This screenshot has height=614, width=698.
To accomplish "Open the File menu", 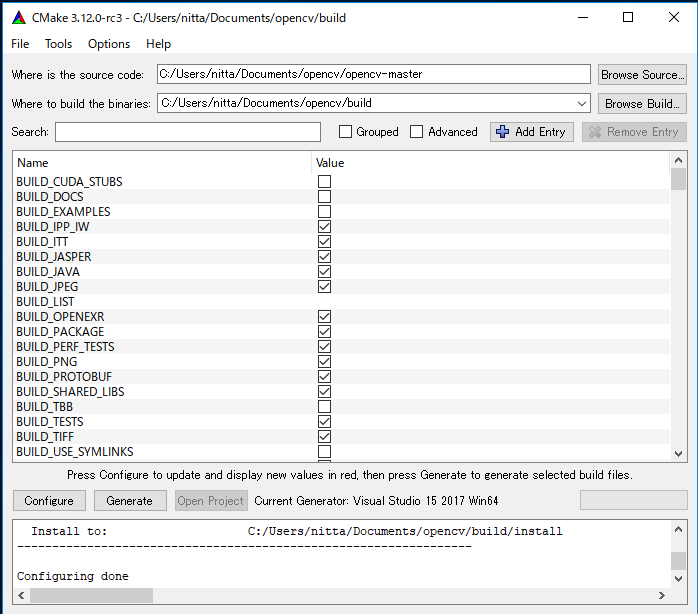I will (20, 44).
